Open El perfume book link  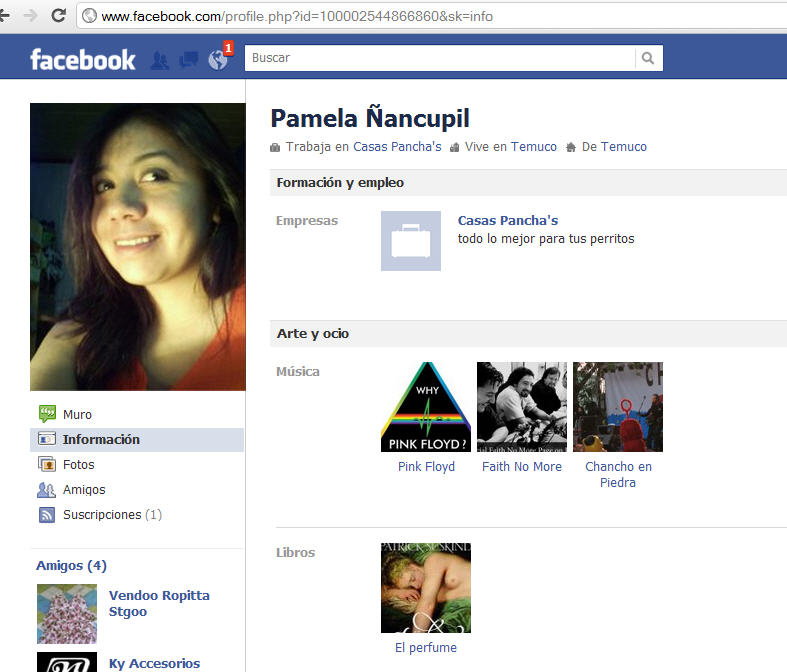(x=426, y=647)
